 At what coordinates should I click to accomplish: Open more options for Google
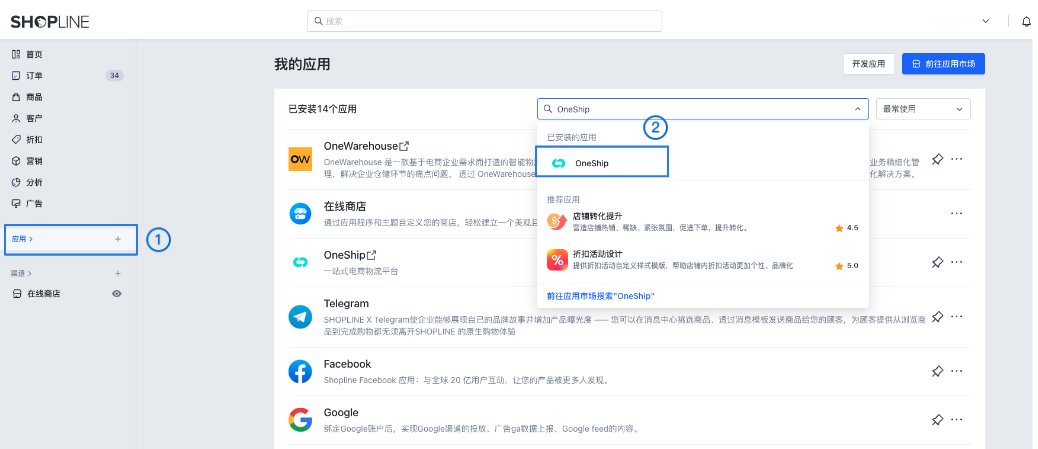tap(957, 420)
